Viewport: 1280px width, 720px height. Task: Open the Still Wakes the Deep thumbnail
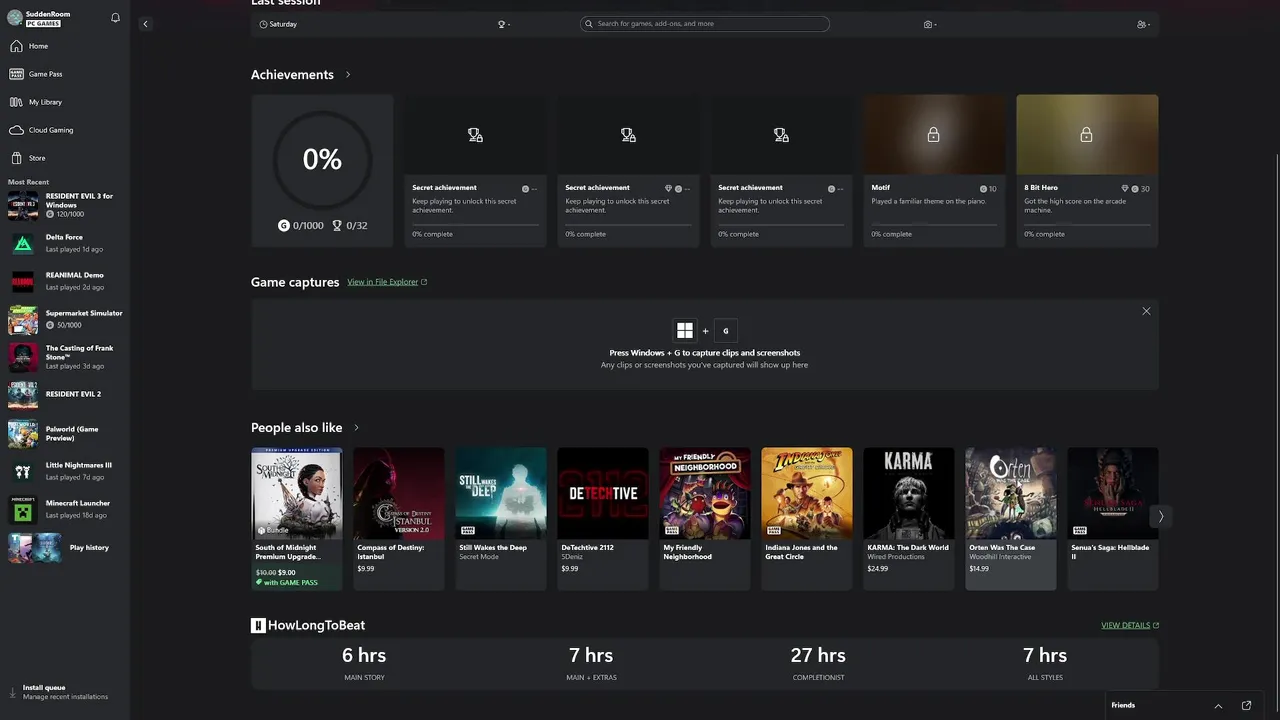tap(501, 493)
